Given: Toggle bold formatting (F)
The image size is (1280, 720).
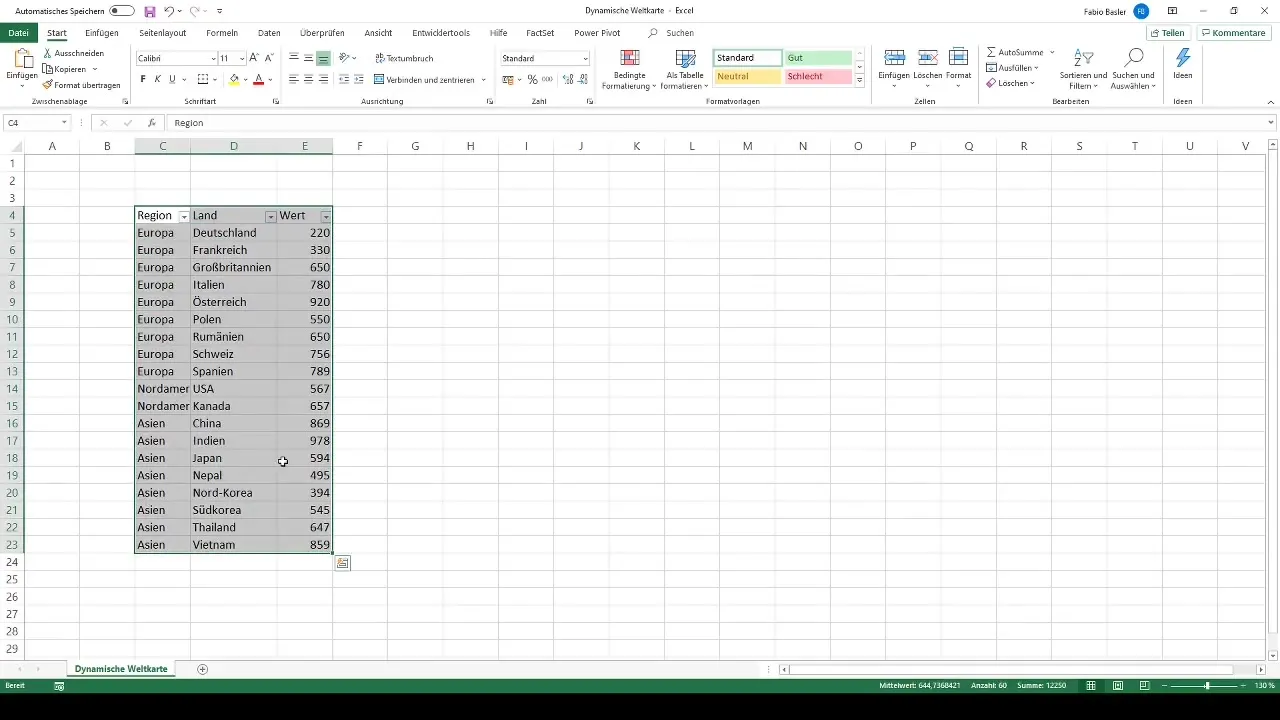Looking at the screenshot, I should 143,79.
